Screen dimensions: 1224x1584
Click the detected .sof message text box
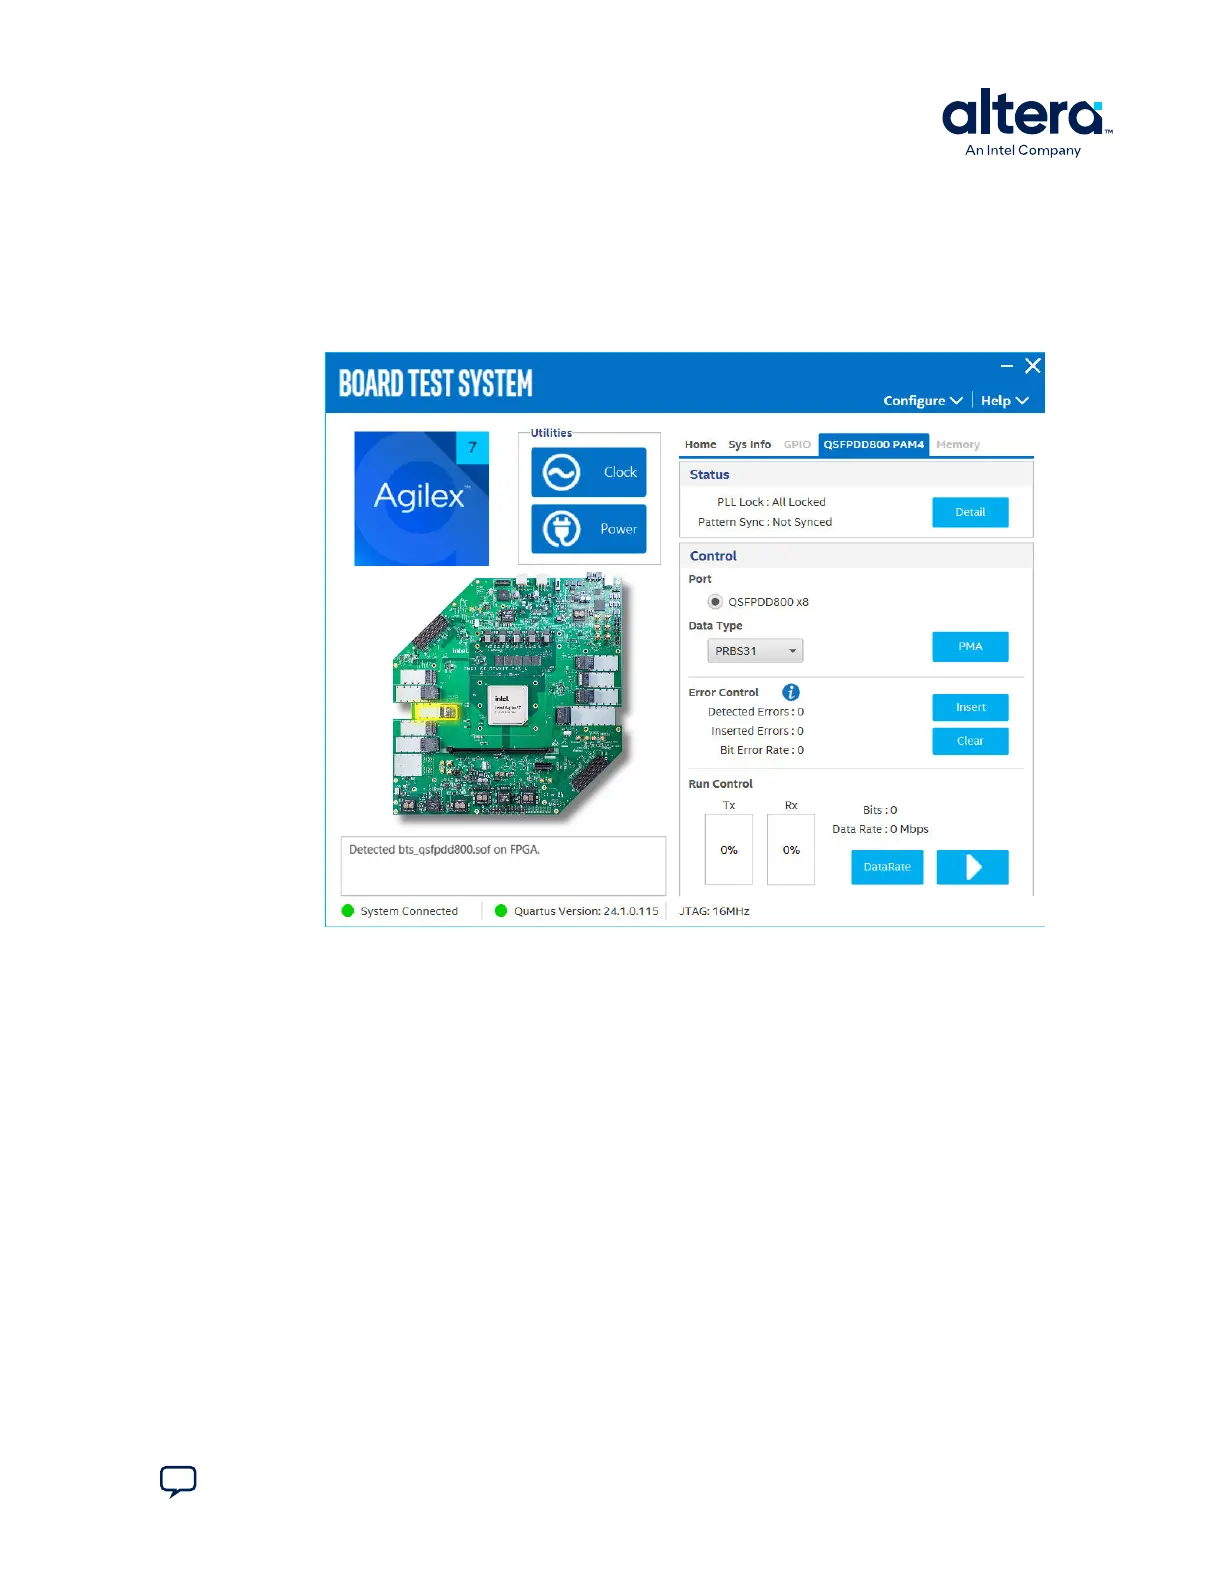(503, 866)
